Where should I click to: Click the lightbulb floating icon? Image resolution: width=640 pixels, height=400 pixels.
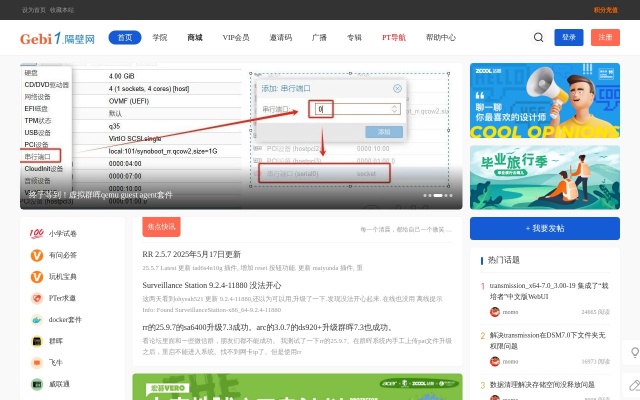pos(633,351)
